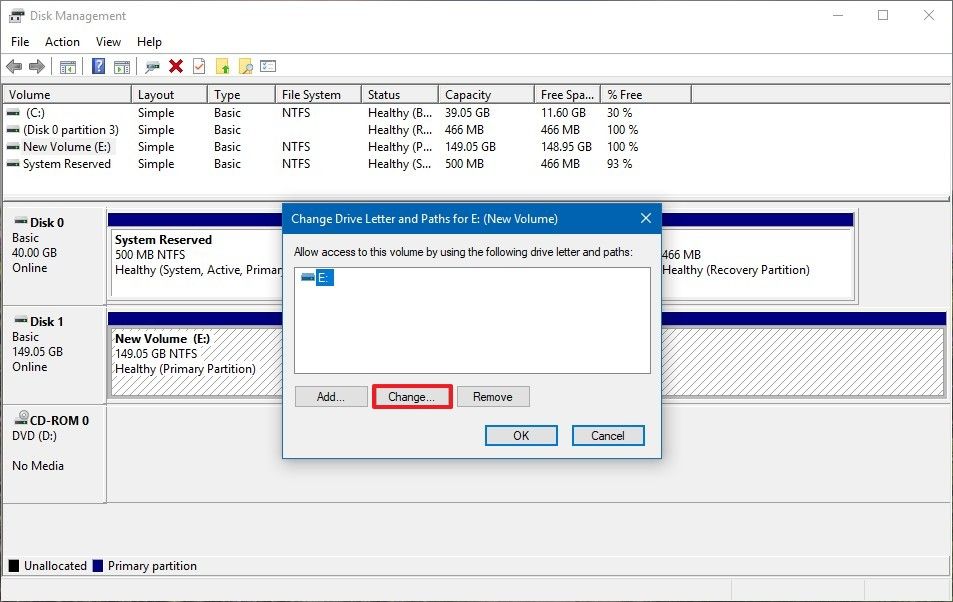Click the folder with green arrow icon

coord(222,66)
